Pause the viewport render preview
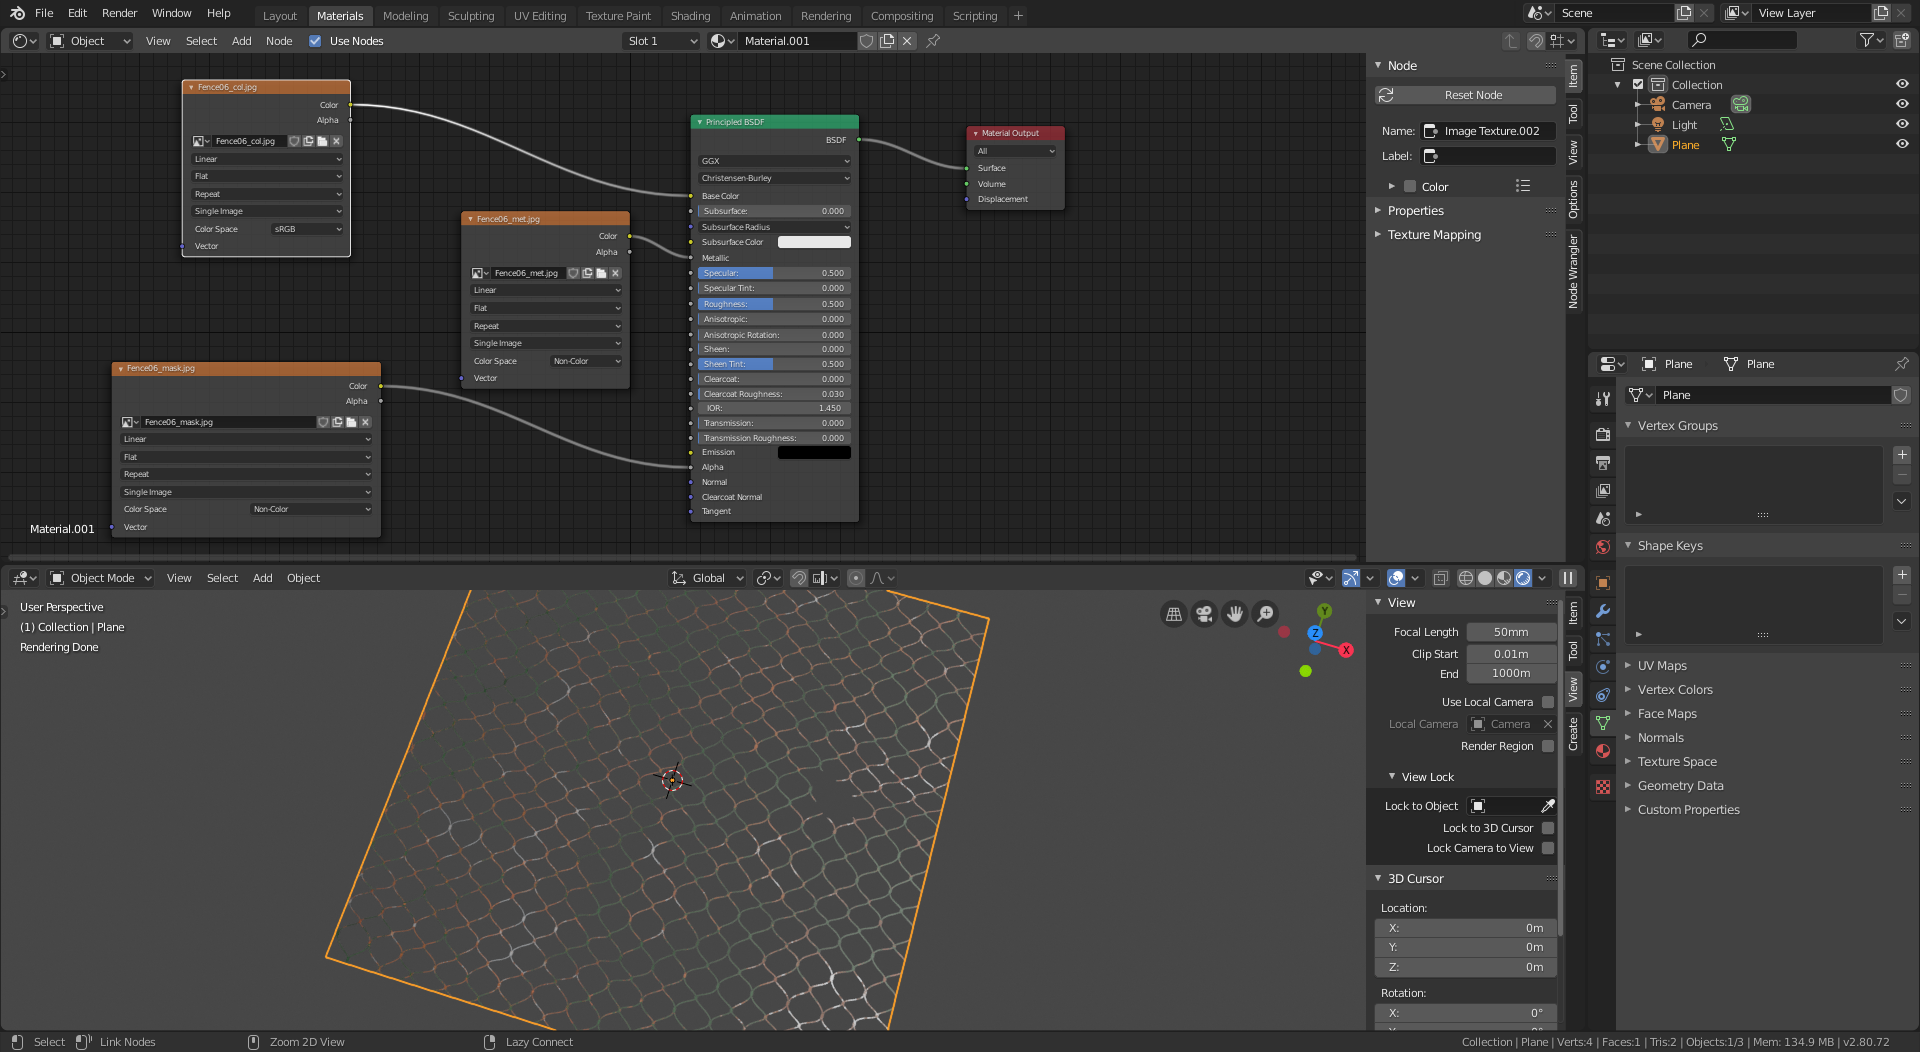 click(x=1568, y=578)
